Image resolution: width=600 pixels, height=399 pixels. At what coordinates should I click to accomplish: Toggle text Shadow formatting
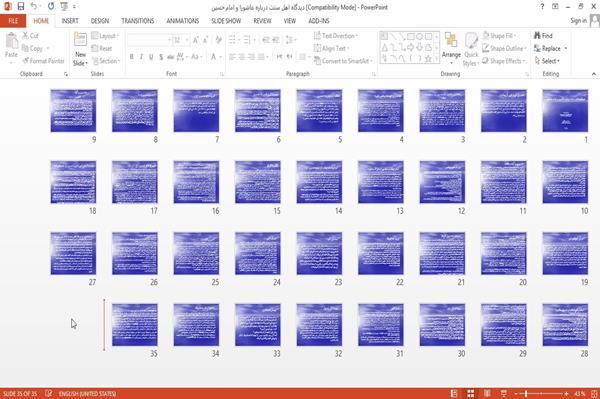pos(161,57)
